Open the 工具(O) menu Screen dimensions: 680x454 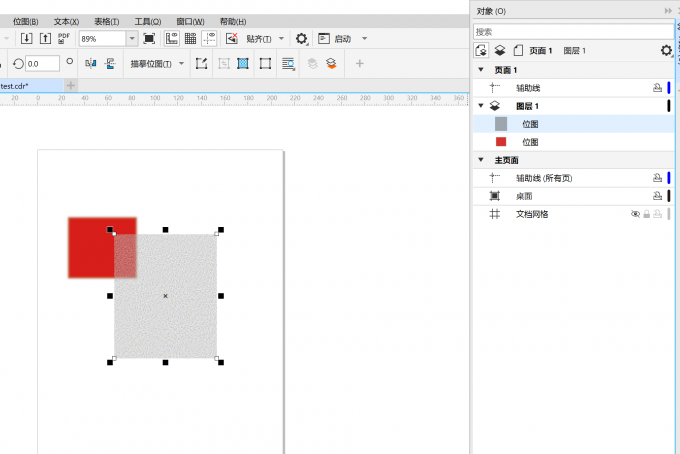[x=148, y=22]
